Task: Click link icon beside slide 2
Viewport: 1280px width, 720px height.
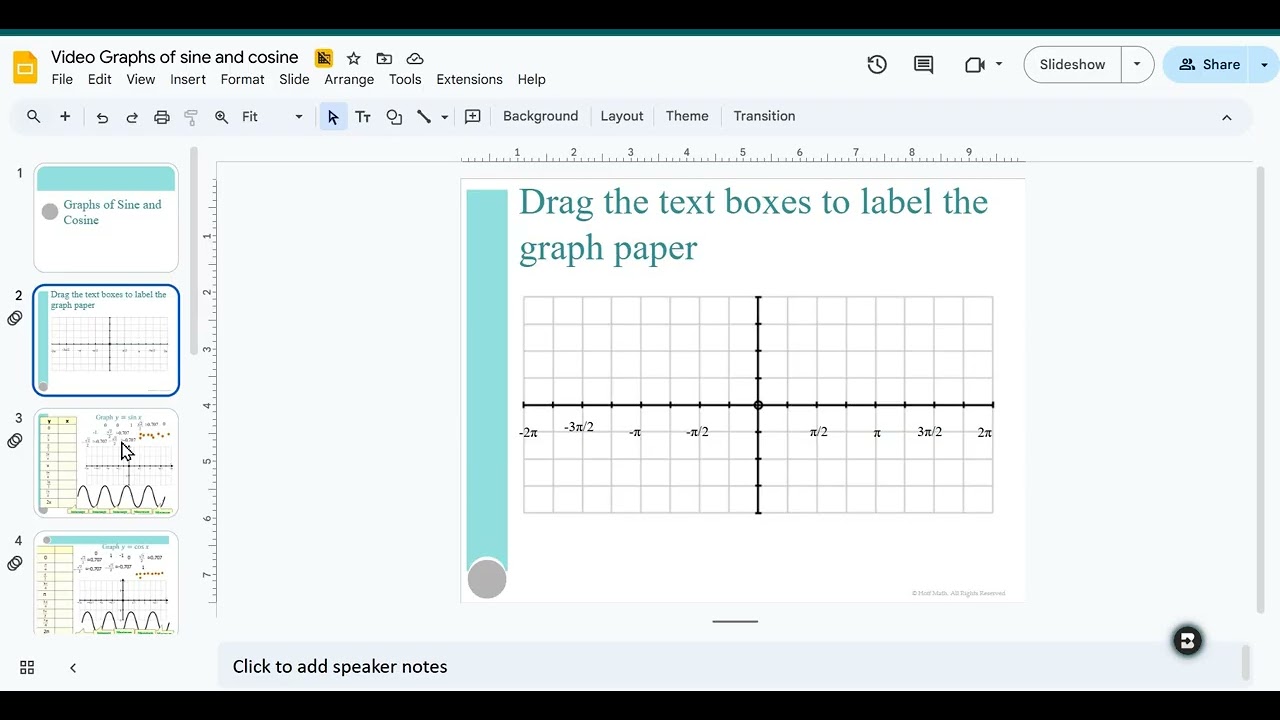Action: [15, 318]
